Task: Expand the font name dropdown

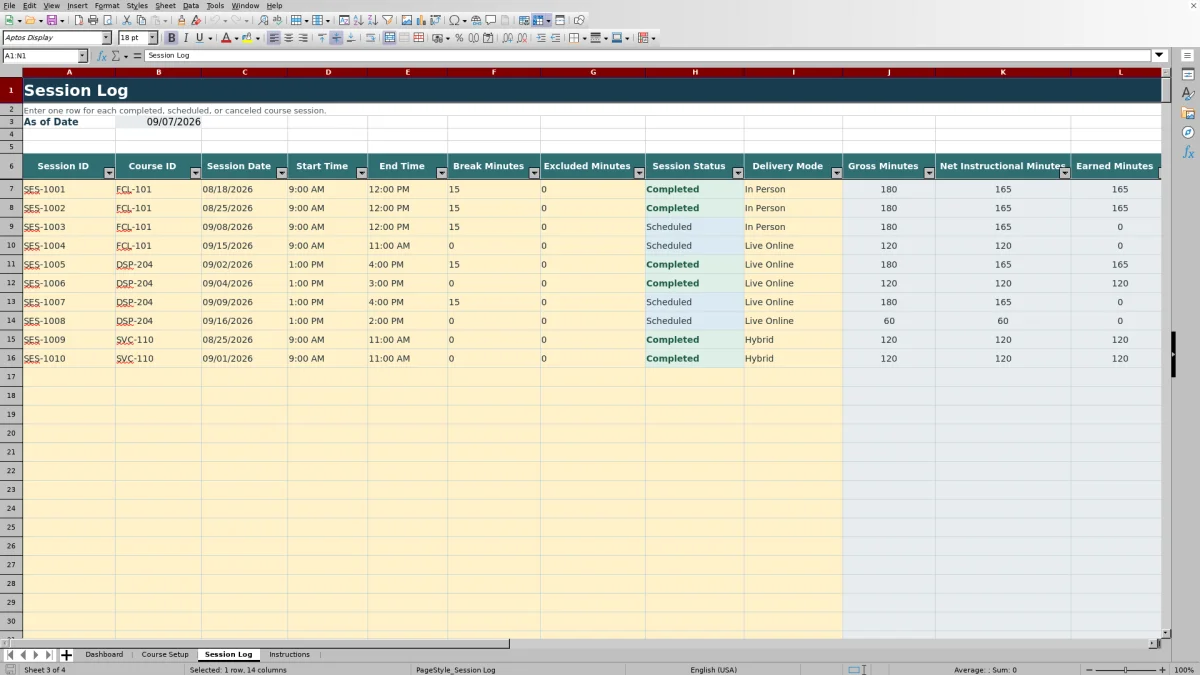Action: click(x=106, y=38)
